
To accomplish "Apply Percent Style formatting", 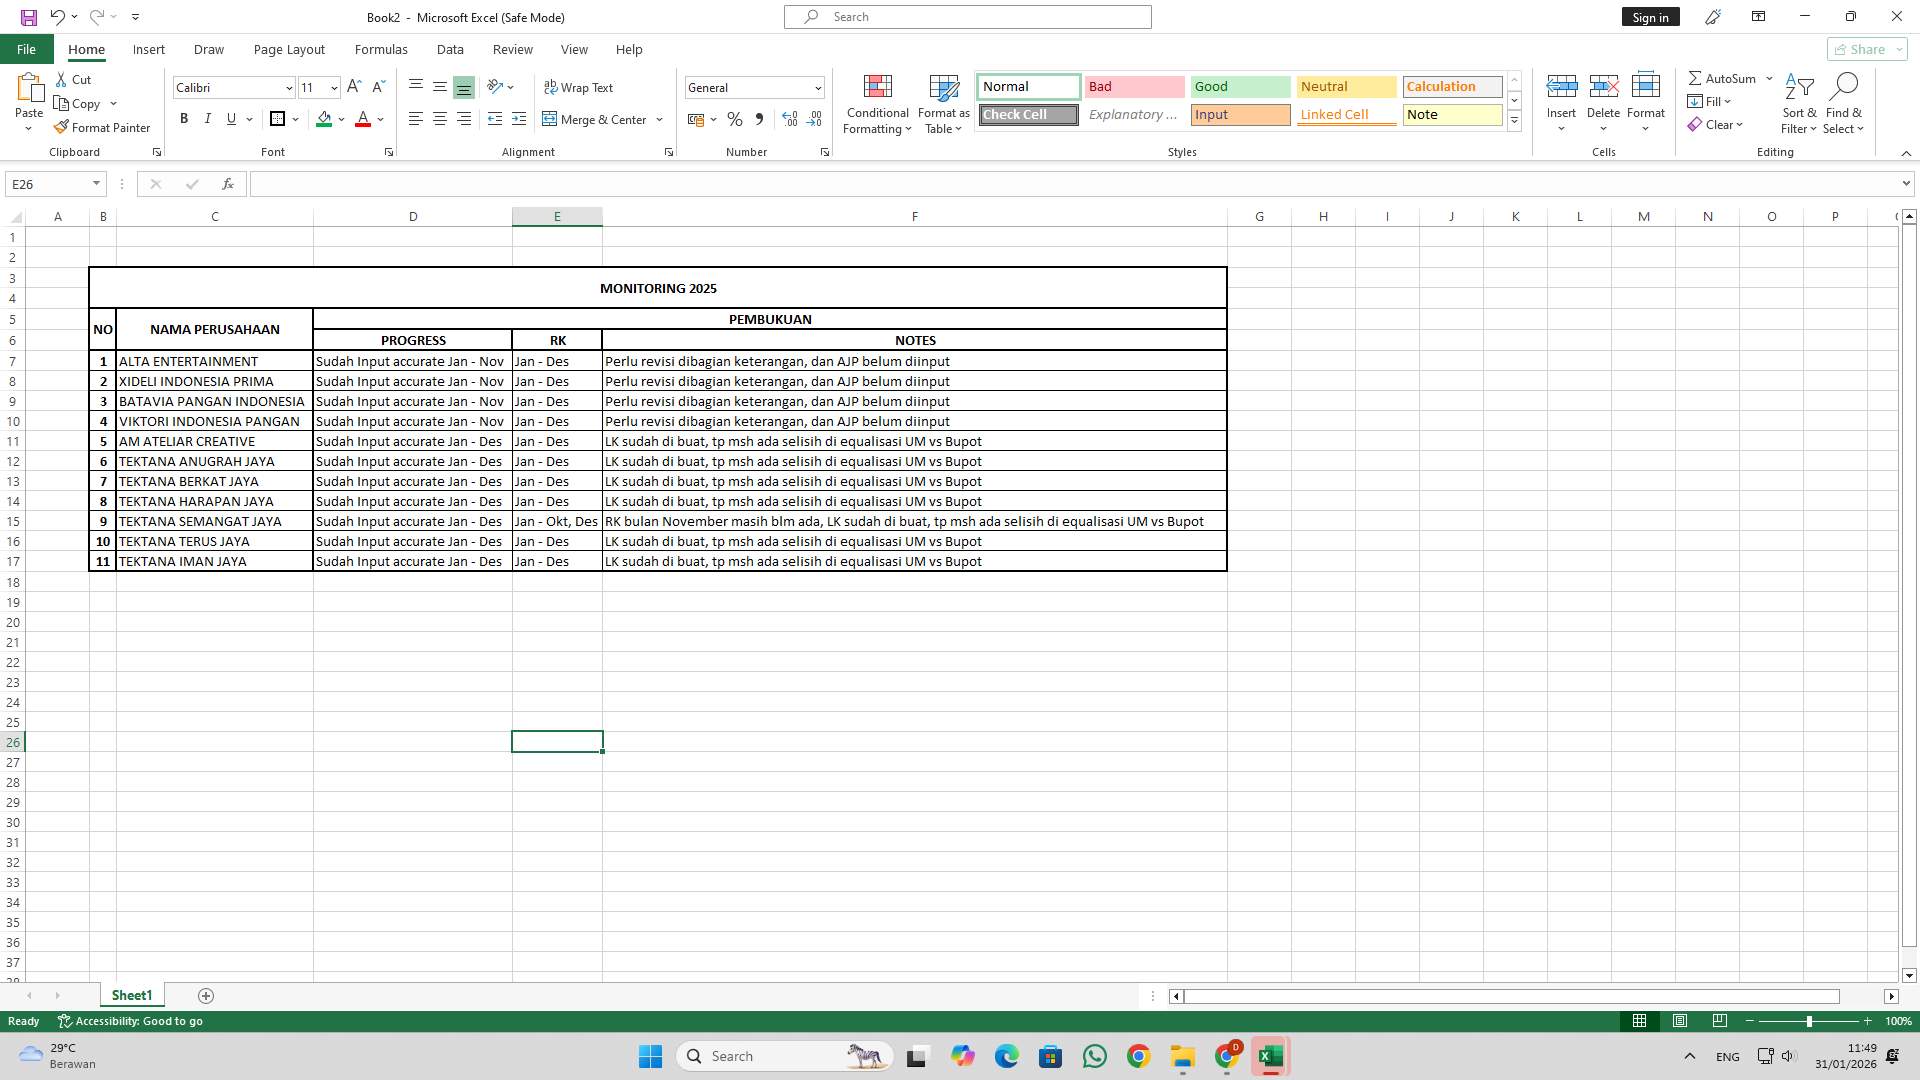I will pos(735,119).
